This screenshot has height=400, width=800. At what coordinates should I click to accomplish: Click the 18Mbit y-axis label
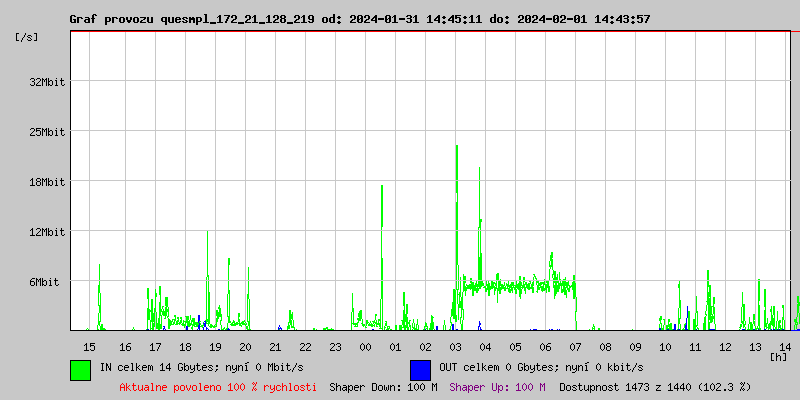(x=47, y=182)
